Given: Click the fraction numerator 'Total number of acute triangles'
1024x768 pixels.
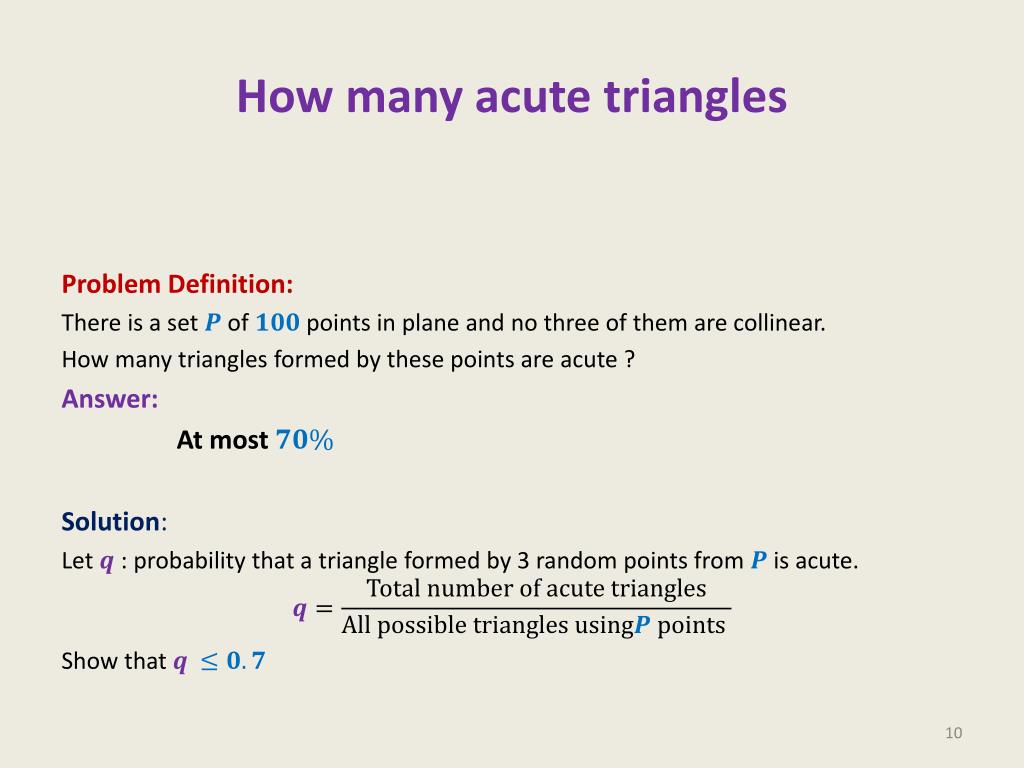Looking at the screenshot, I should [536, 588].
